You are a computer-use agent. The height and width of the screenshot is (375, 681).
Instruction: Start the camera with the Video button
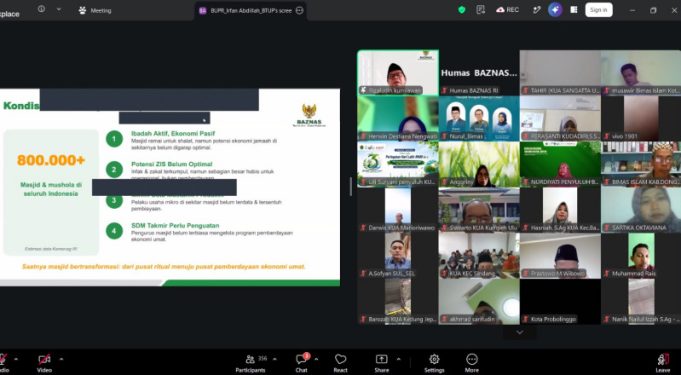(44, 363)
